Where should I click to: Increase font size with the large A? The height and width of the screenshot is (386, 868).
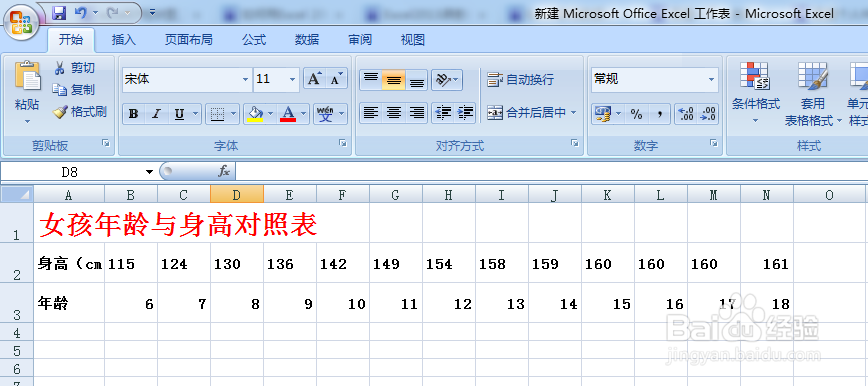[x=314, y=79]
